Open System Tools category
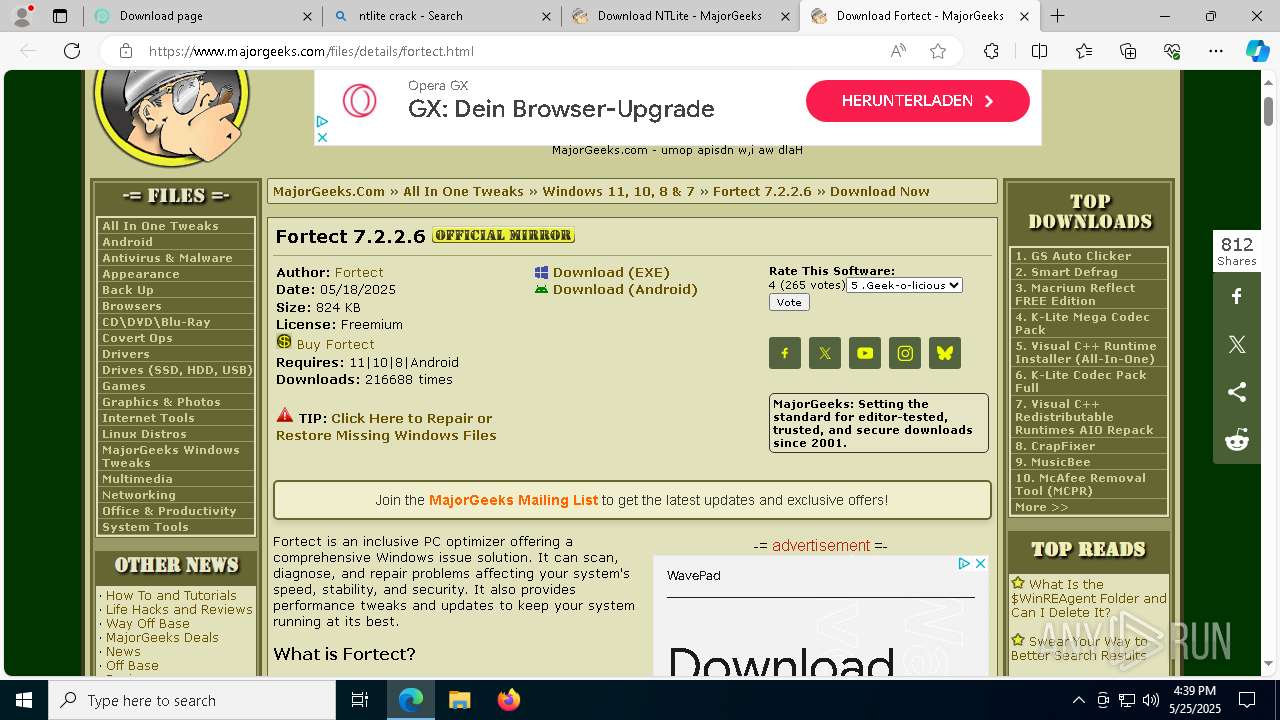1280x720 pixels. 145,527
